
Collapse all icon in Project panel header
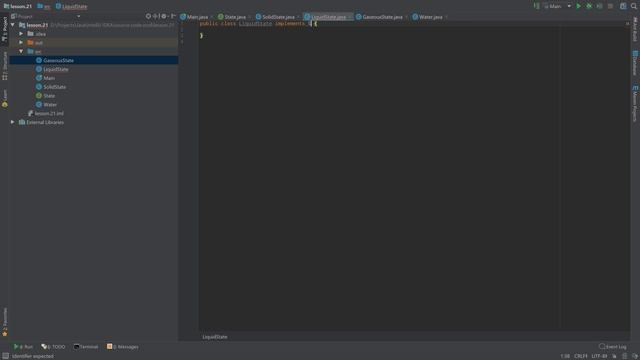tap(156, 16)
